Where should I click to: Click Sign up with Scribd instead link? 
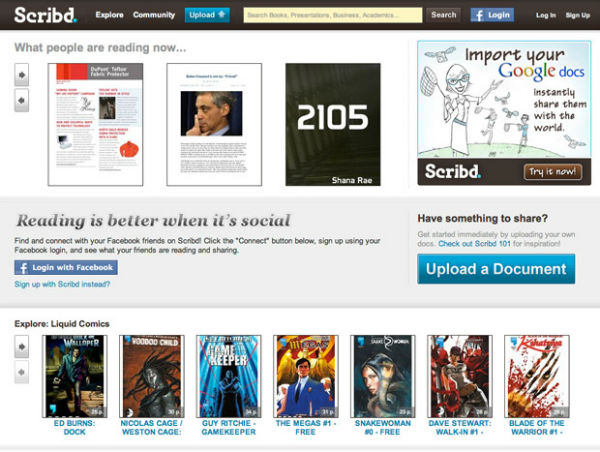click(x=62, y=285)
